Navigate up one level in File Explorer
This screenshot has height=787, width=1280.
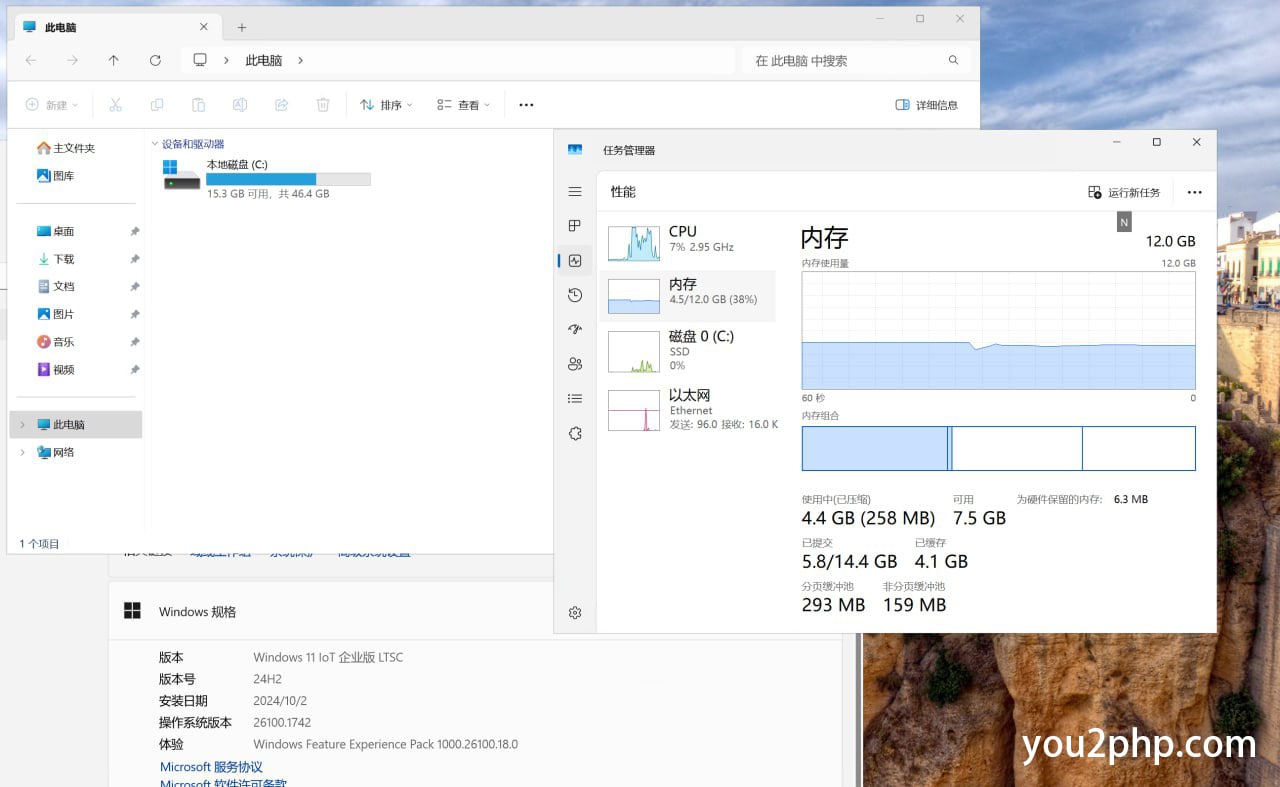coord(114,60)
